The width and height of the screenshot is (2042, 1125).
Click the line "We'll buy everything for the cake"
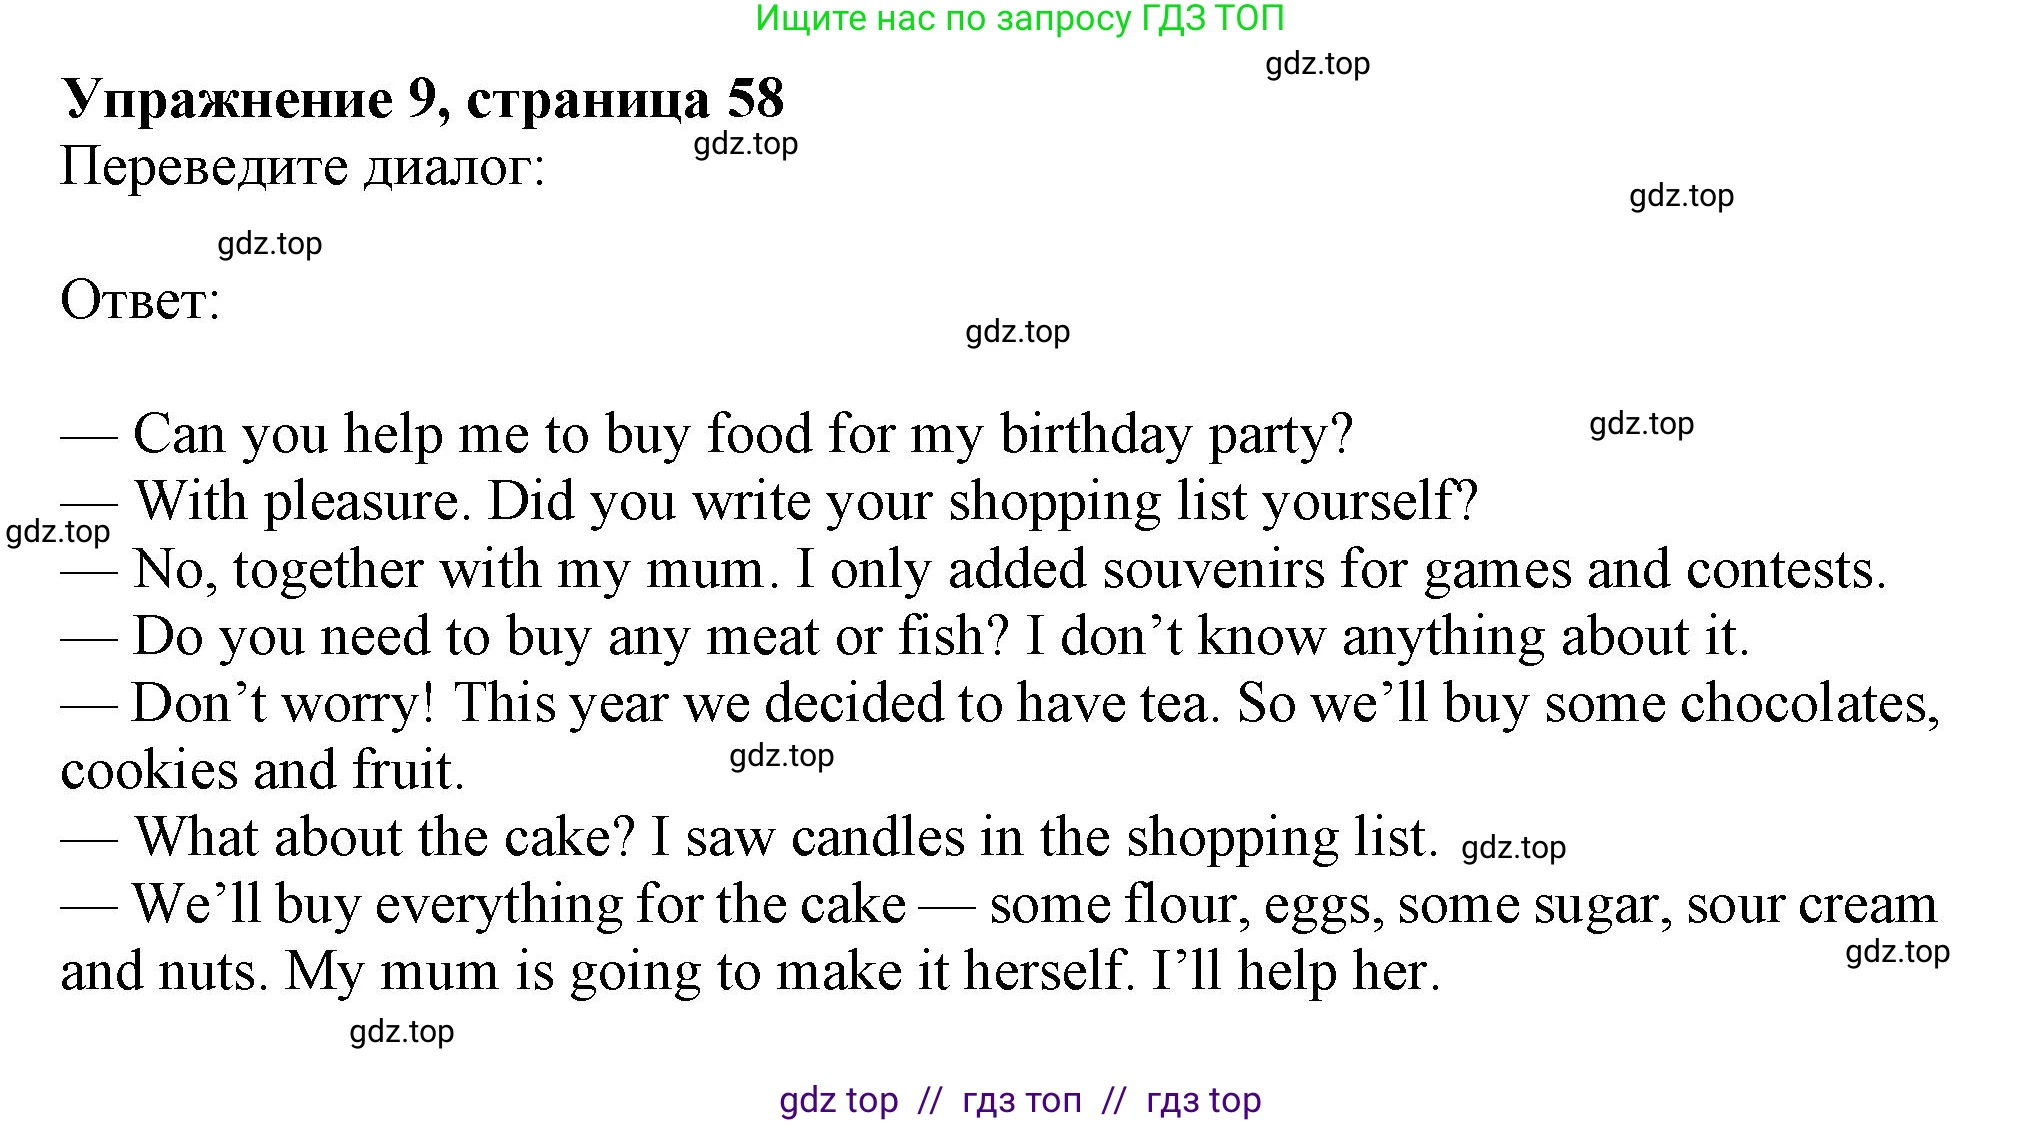tap(520, 905)
